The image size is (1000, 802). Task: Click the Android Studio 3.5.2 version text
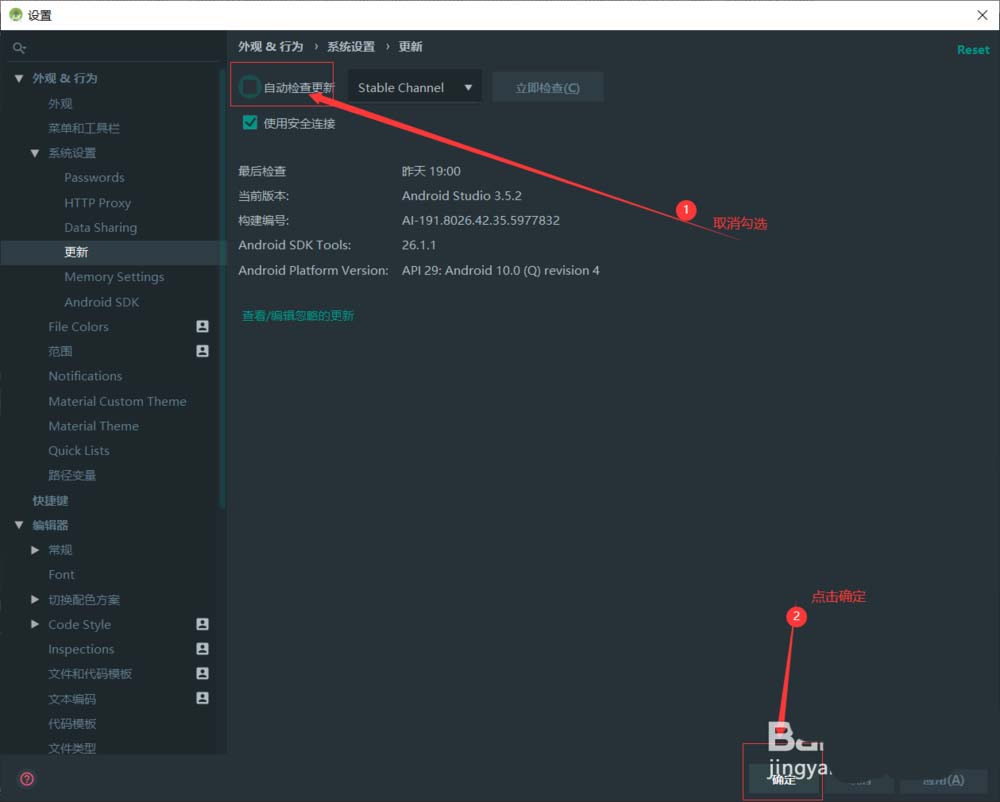(x=462, y=196)
